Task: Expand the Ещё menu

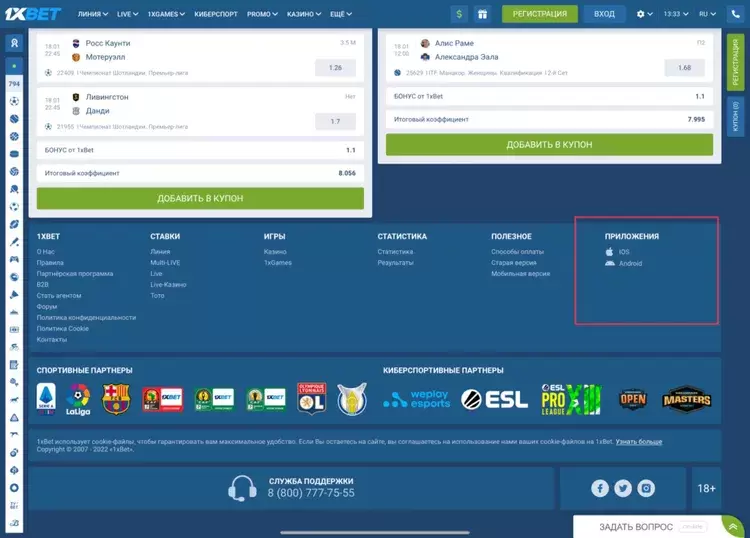Action: (x=341, y=14)
